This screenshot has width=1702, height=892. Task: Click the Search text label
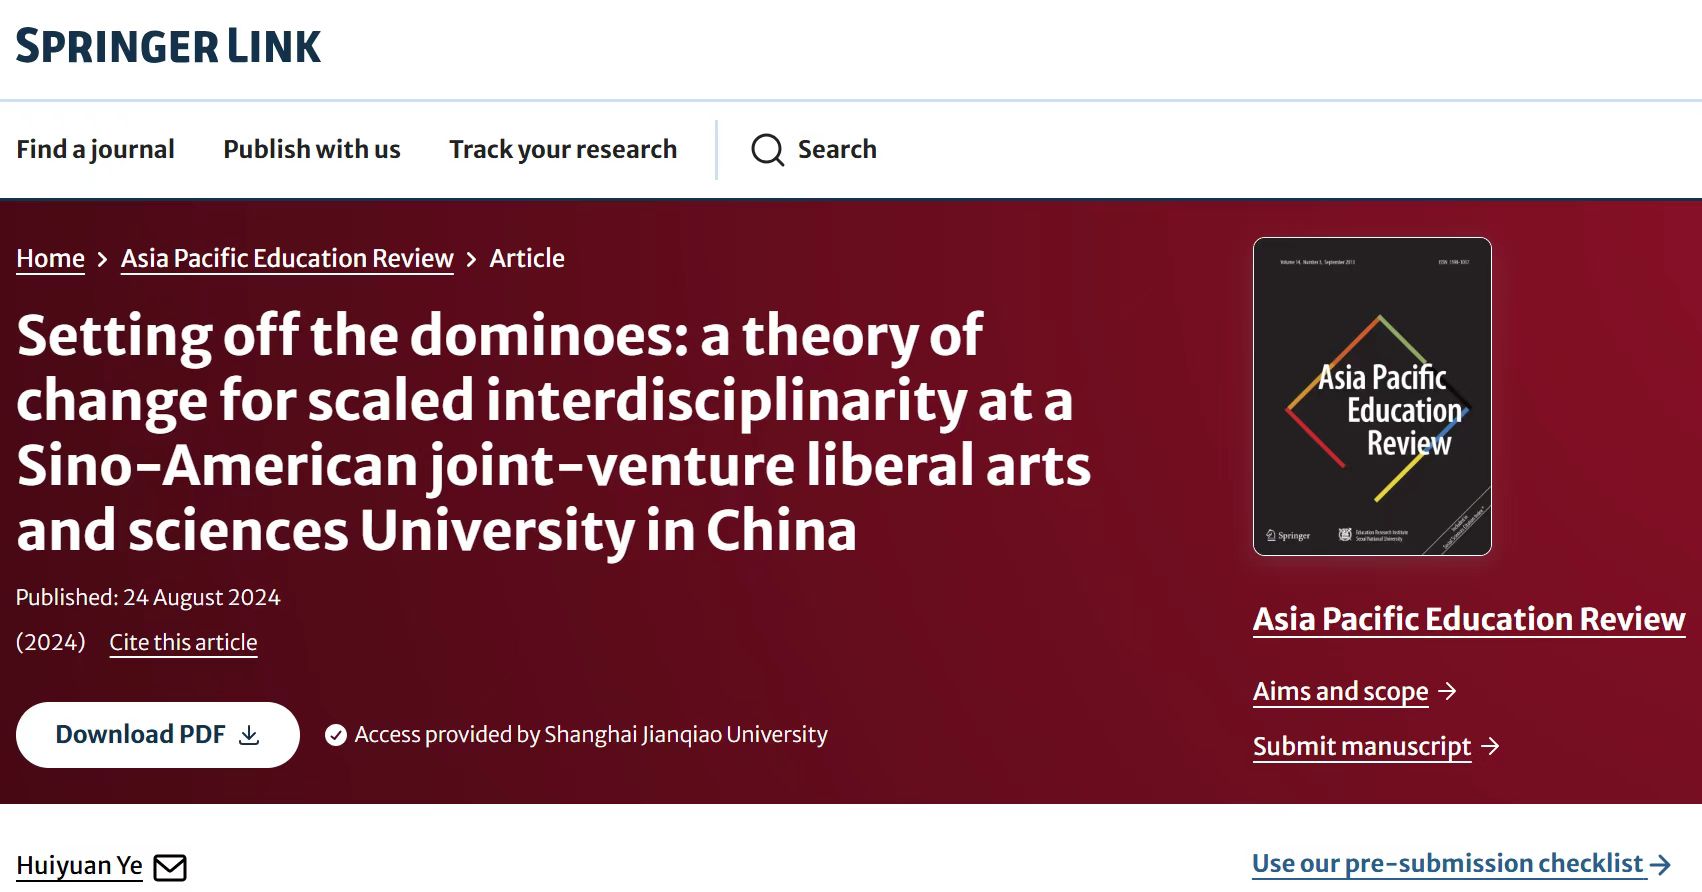(837, 149)
